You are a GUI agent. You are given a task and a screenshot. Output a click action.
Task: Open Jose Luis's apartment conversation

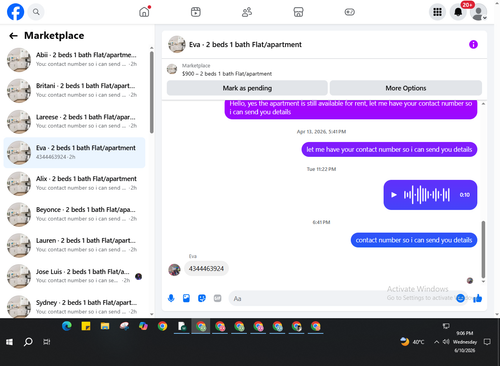pos(74,276)
